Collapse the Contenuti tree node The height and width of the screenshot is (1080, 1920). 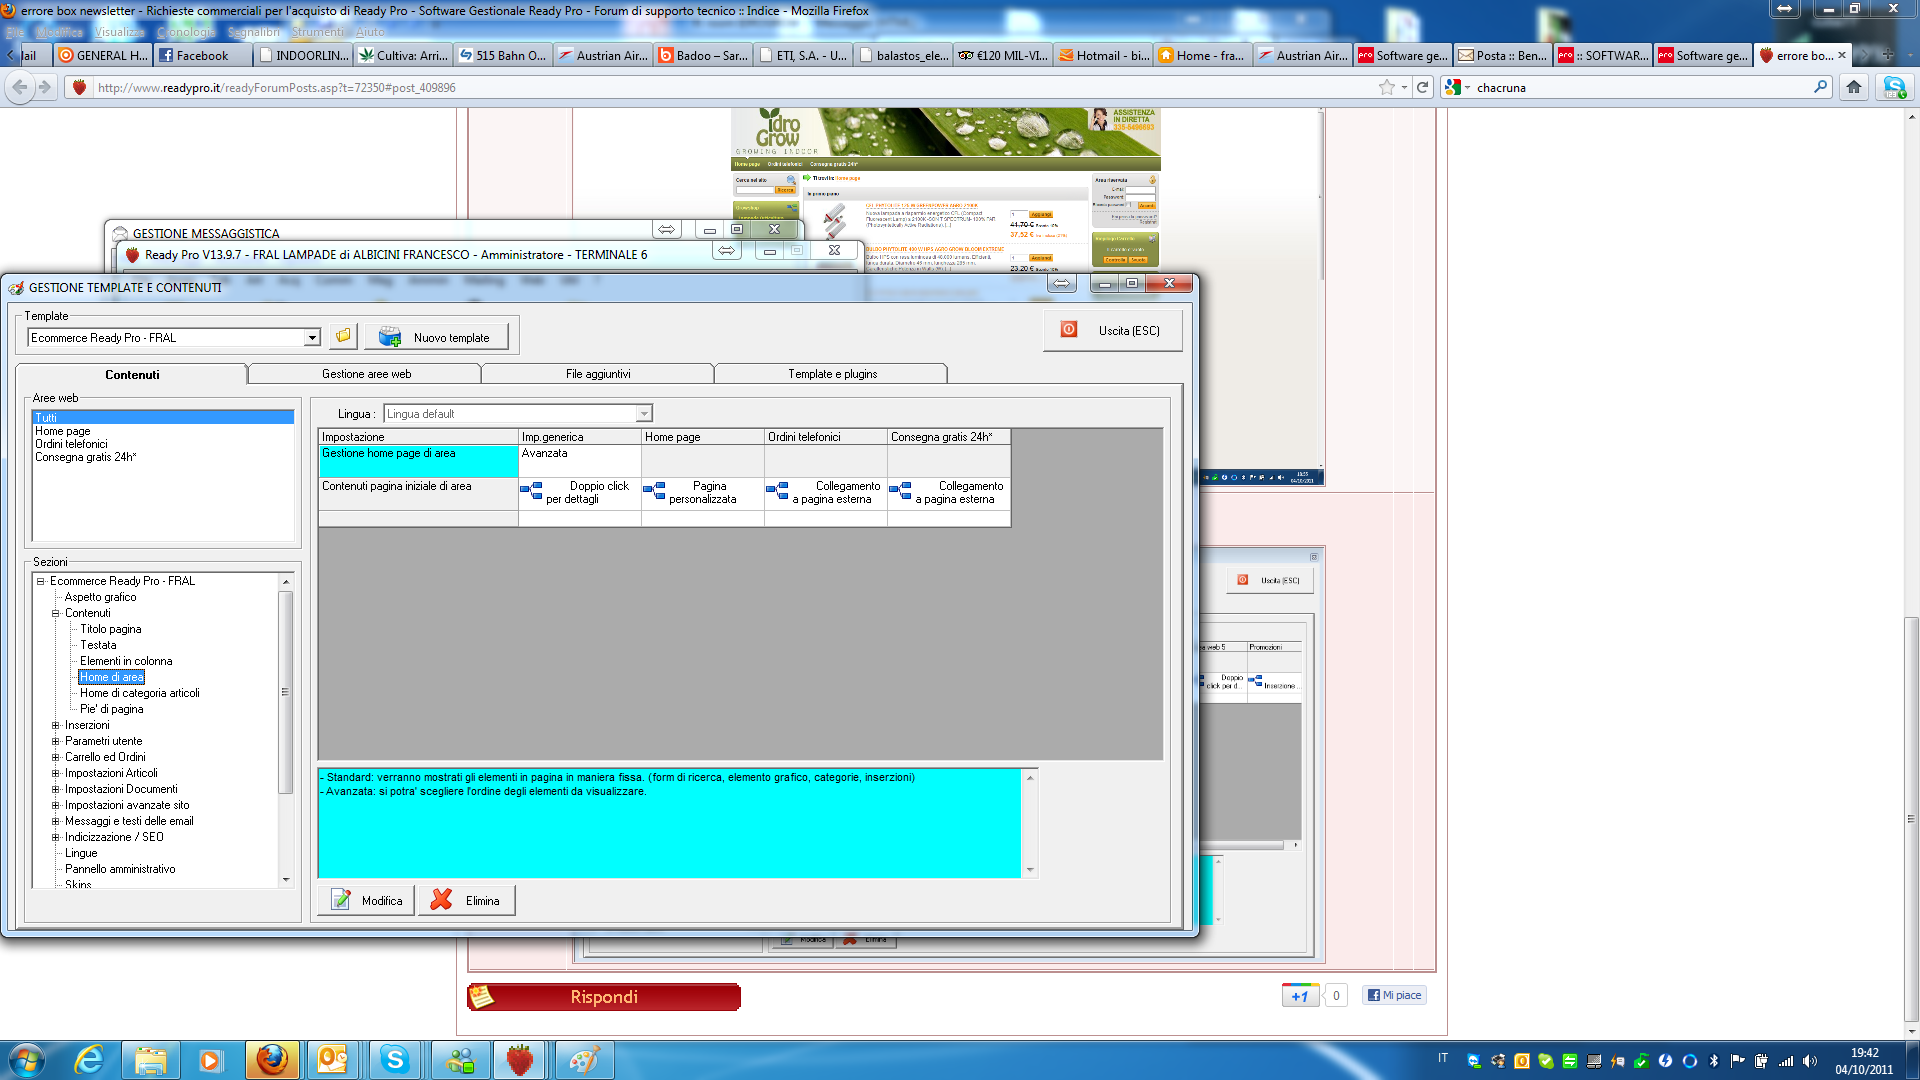click(x=56, y=613)
